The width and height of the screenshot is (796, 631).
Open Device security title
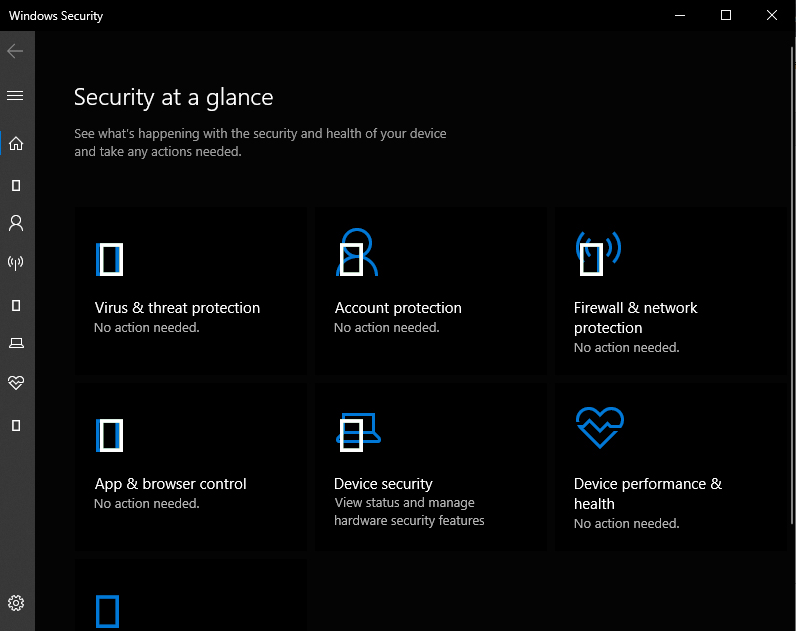(383, 484)
